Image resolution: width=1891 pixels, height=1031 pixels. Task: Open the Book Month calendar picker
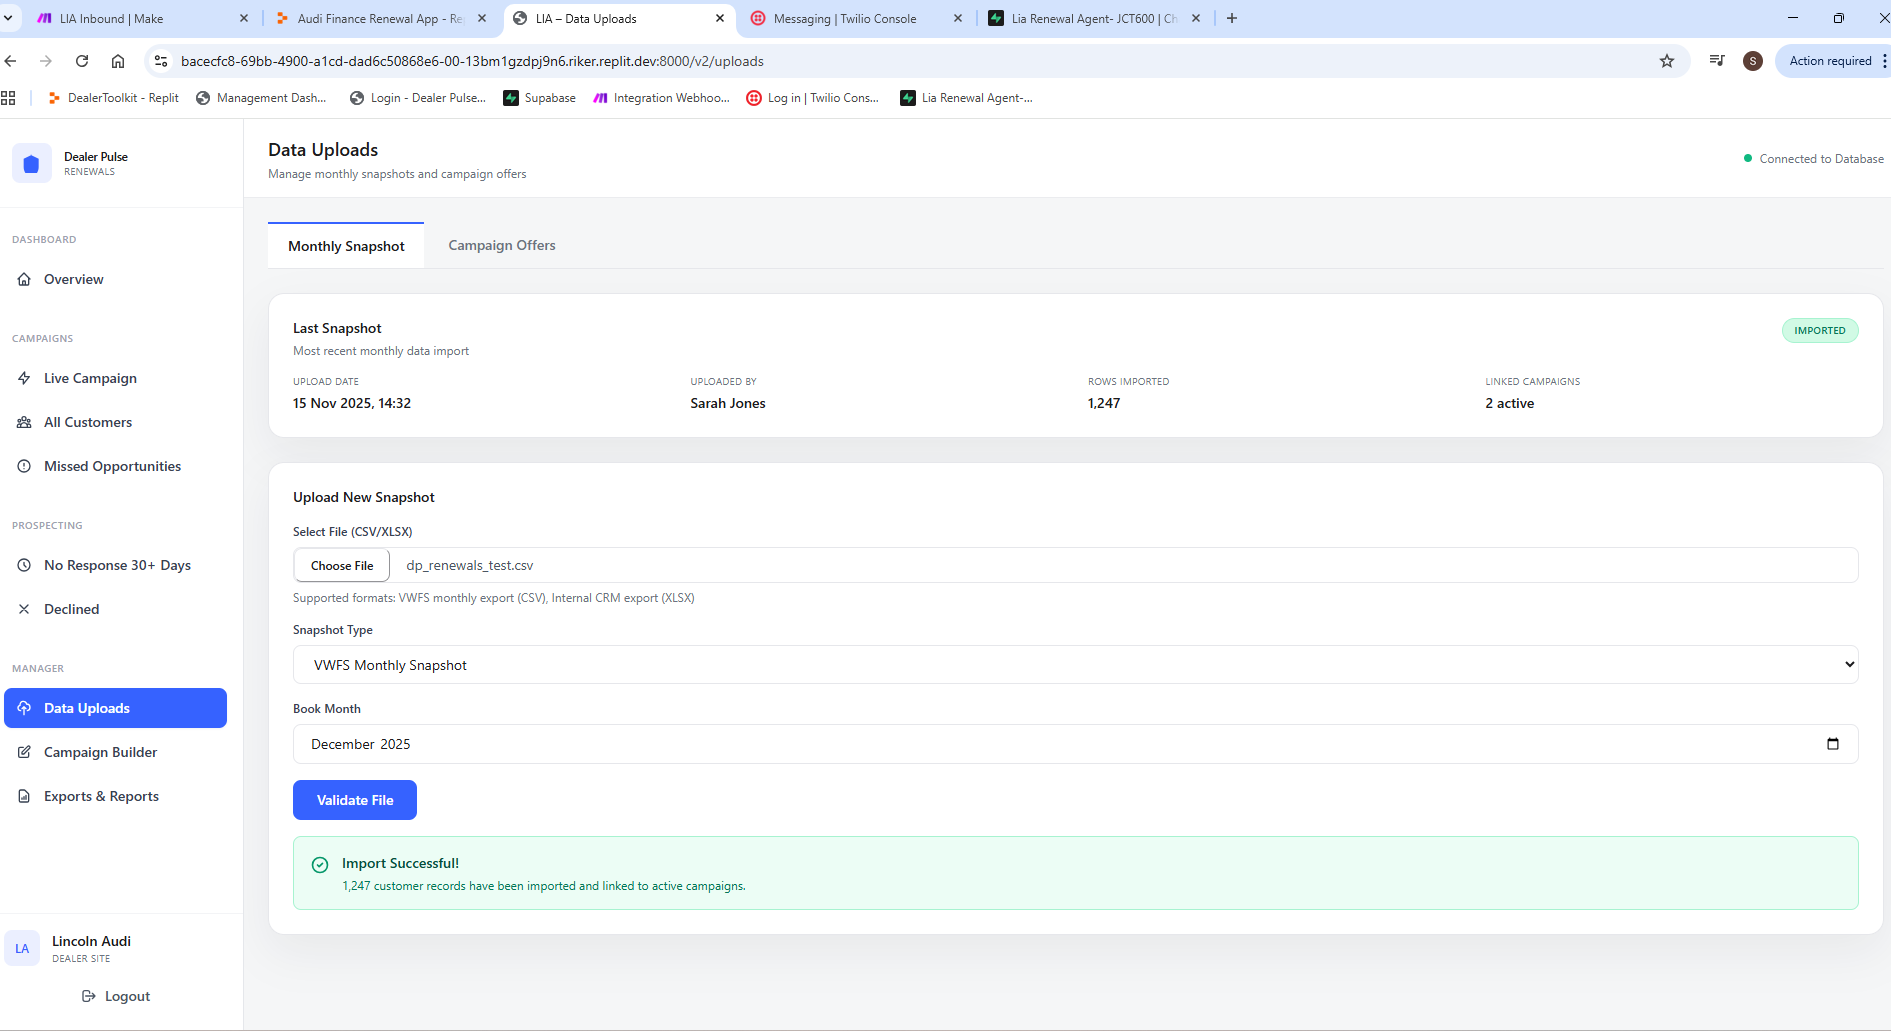[1833, 744]
